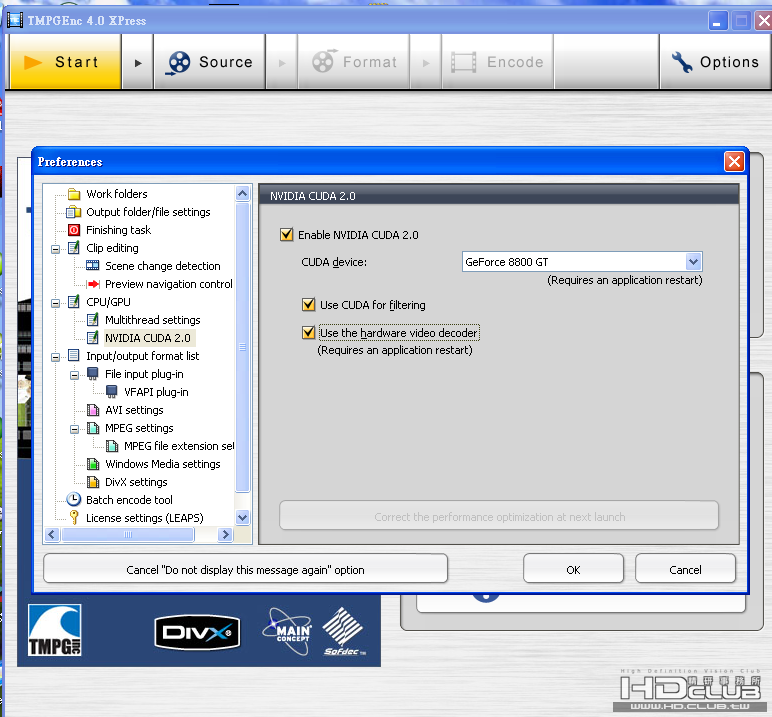Click the MainConcept logo
772x717 pixels.
[288, 632]
